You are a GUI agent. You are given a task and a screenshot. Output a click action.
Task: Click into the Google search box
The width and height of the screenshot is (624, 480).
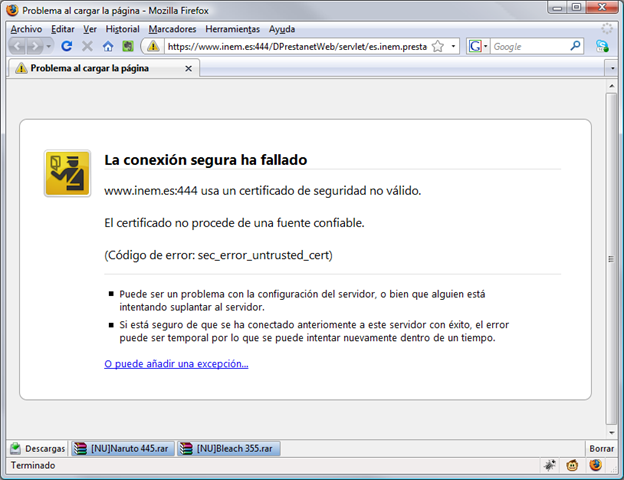[530, 47]
